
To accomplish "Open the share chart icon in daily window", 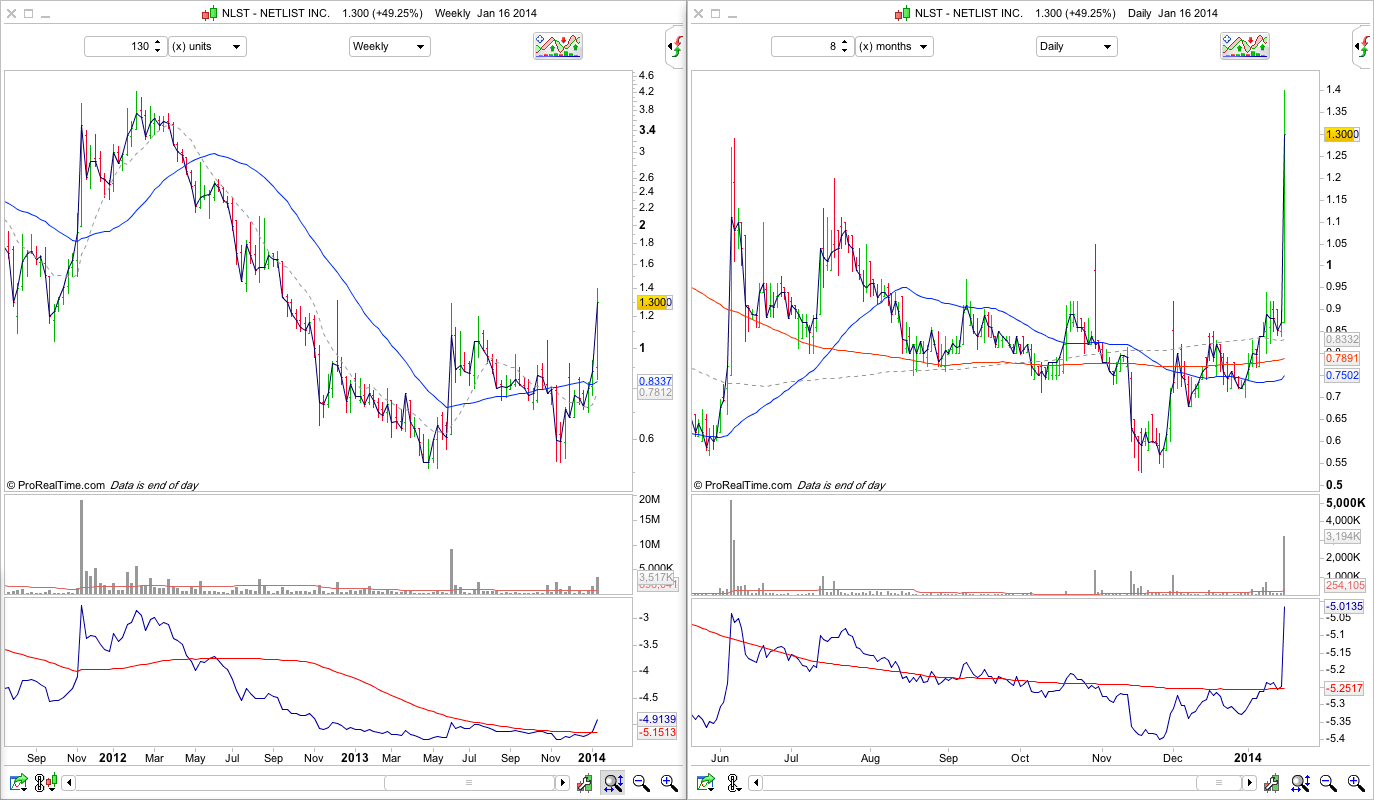I will (x=705, y=783).
